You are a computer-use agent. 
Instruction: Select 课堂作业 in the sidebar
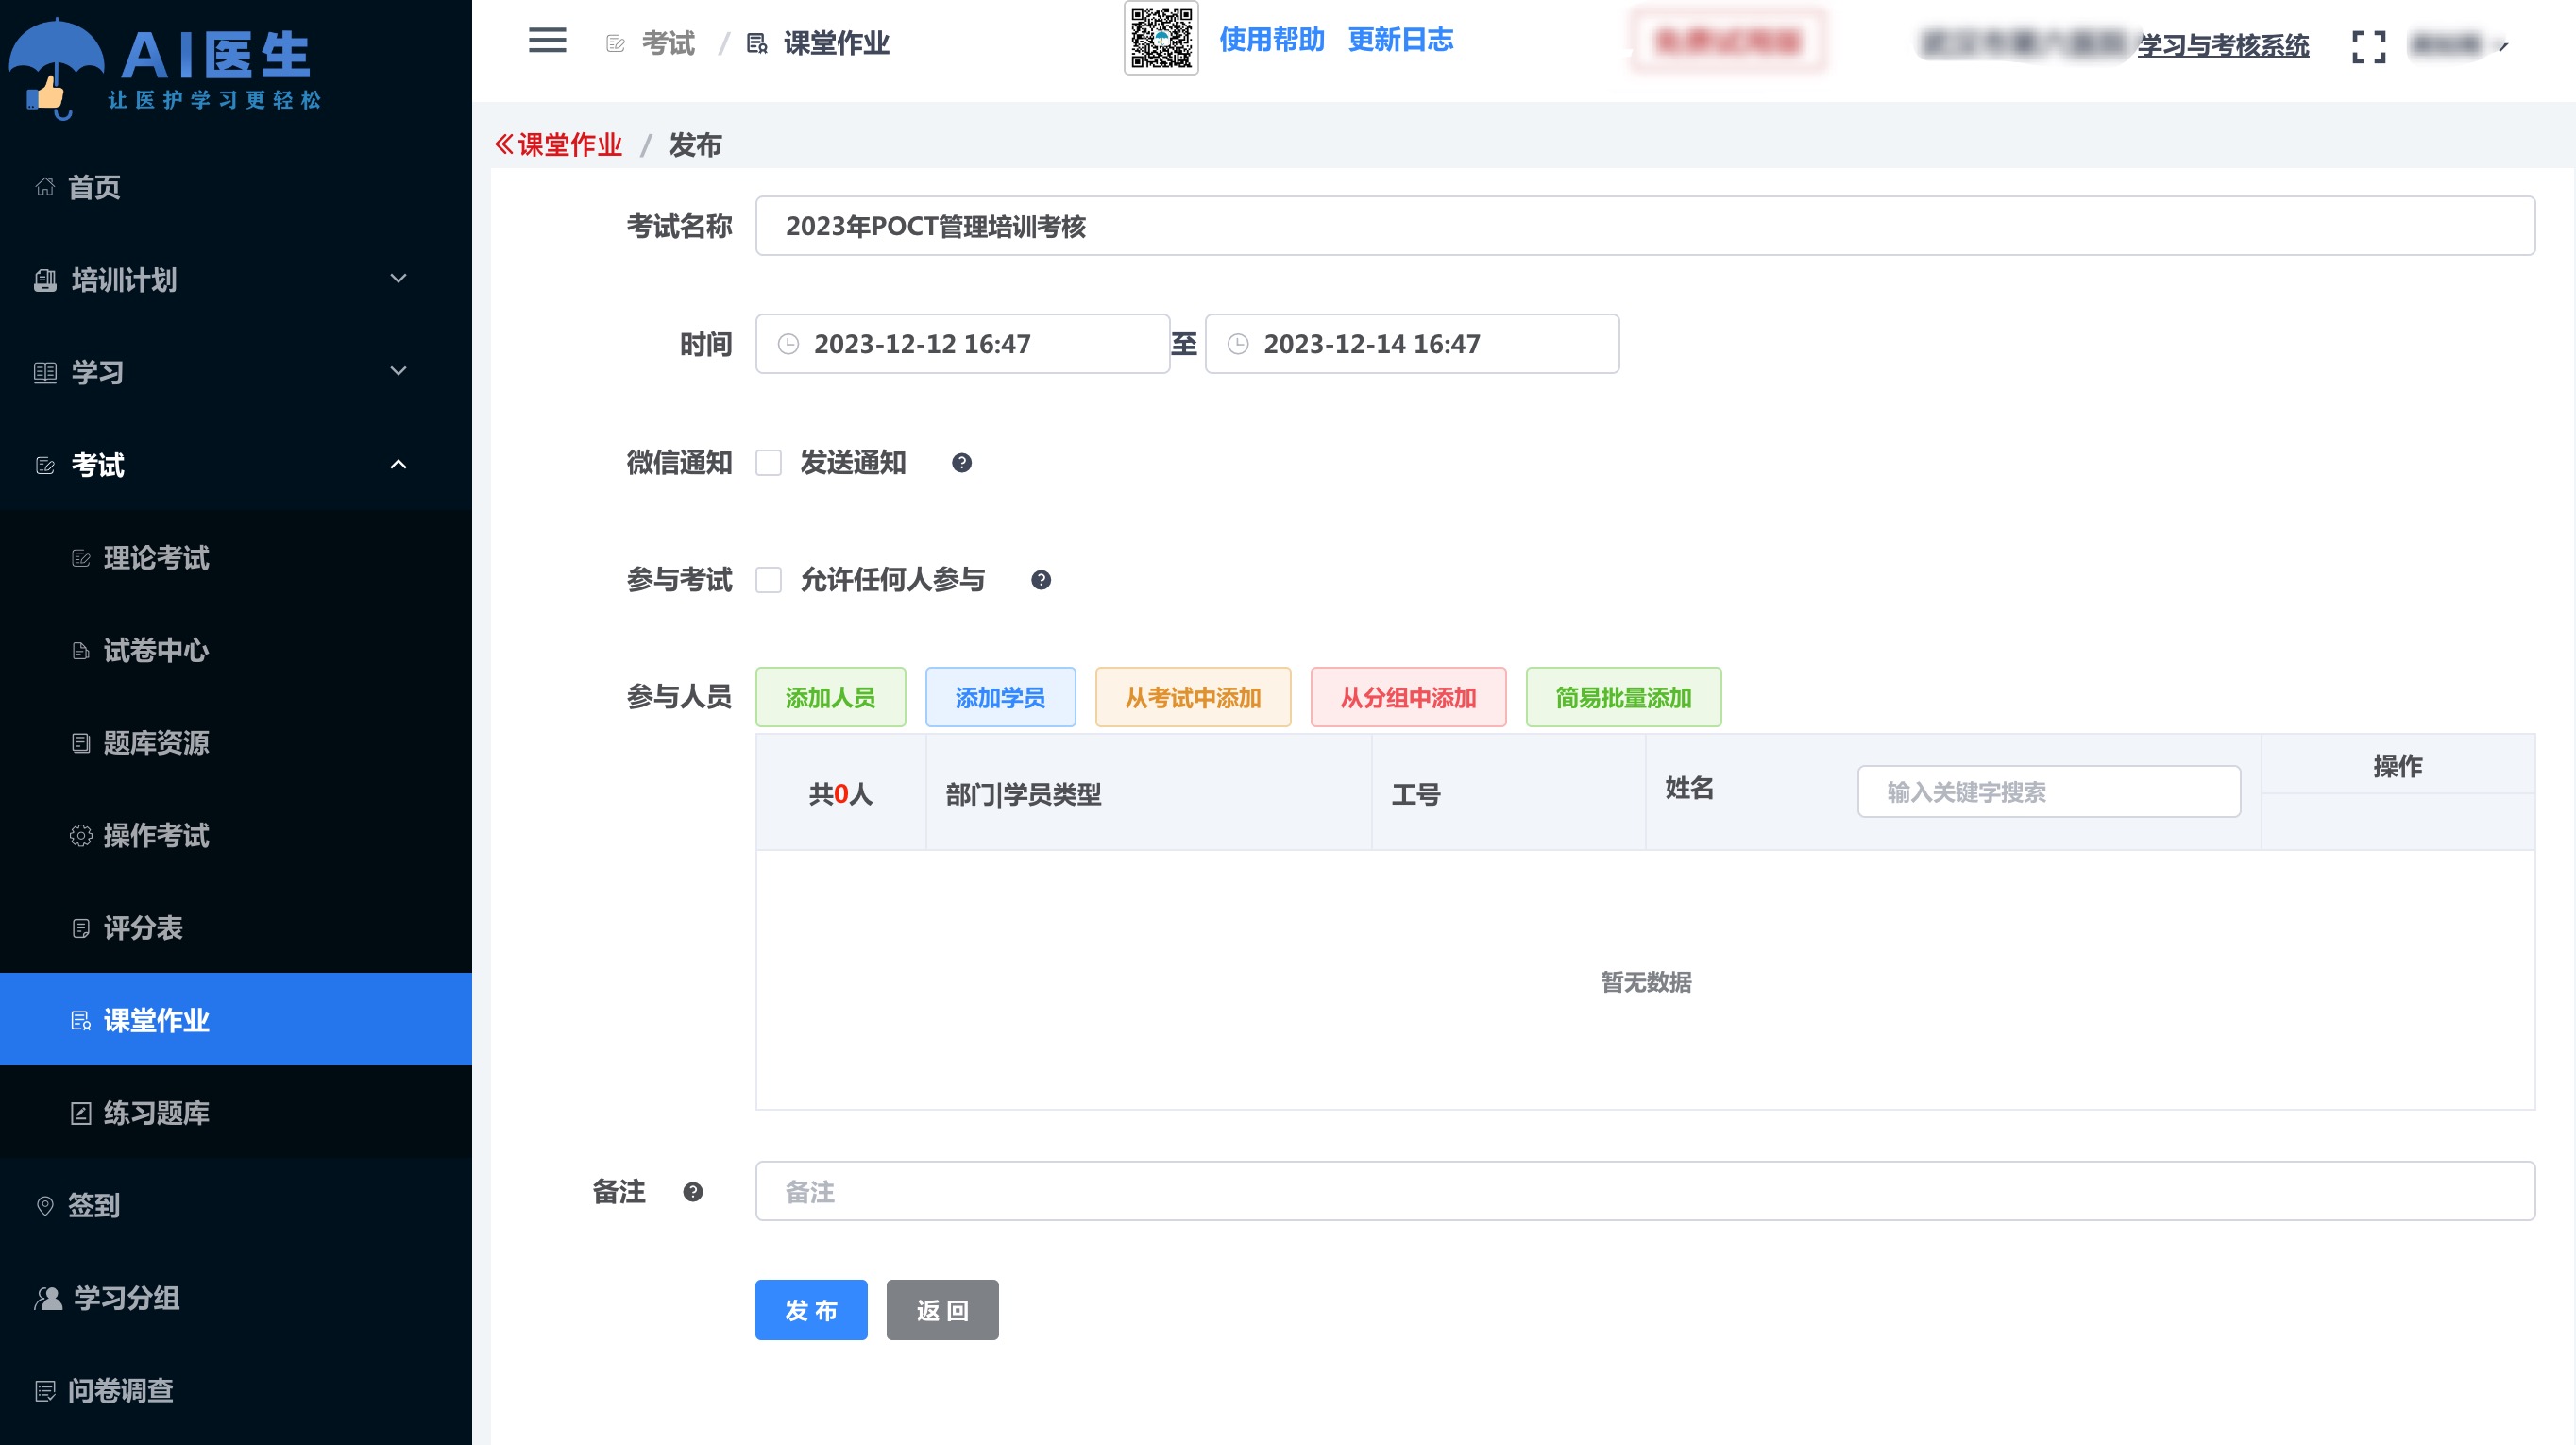click(x=236, y=1019)
